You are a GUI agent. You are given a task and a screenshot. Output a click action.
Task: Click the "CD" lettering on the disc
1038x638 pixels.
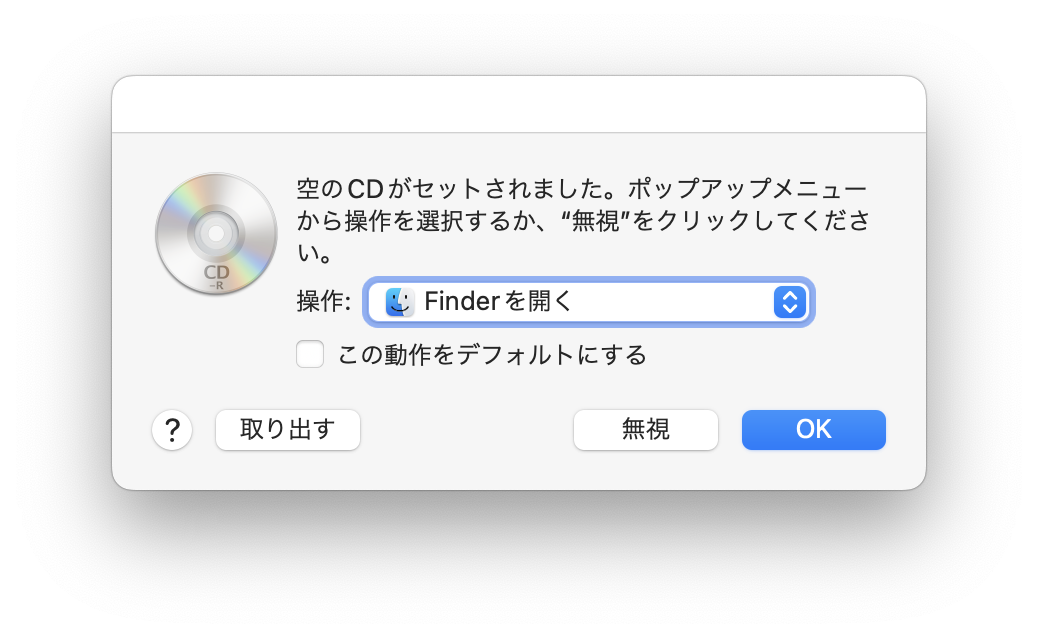pos(216,272)
